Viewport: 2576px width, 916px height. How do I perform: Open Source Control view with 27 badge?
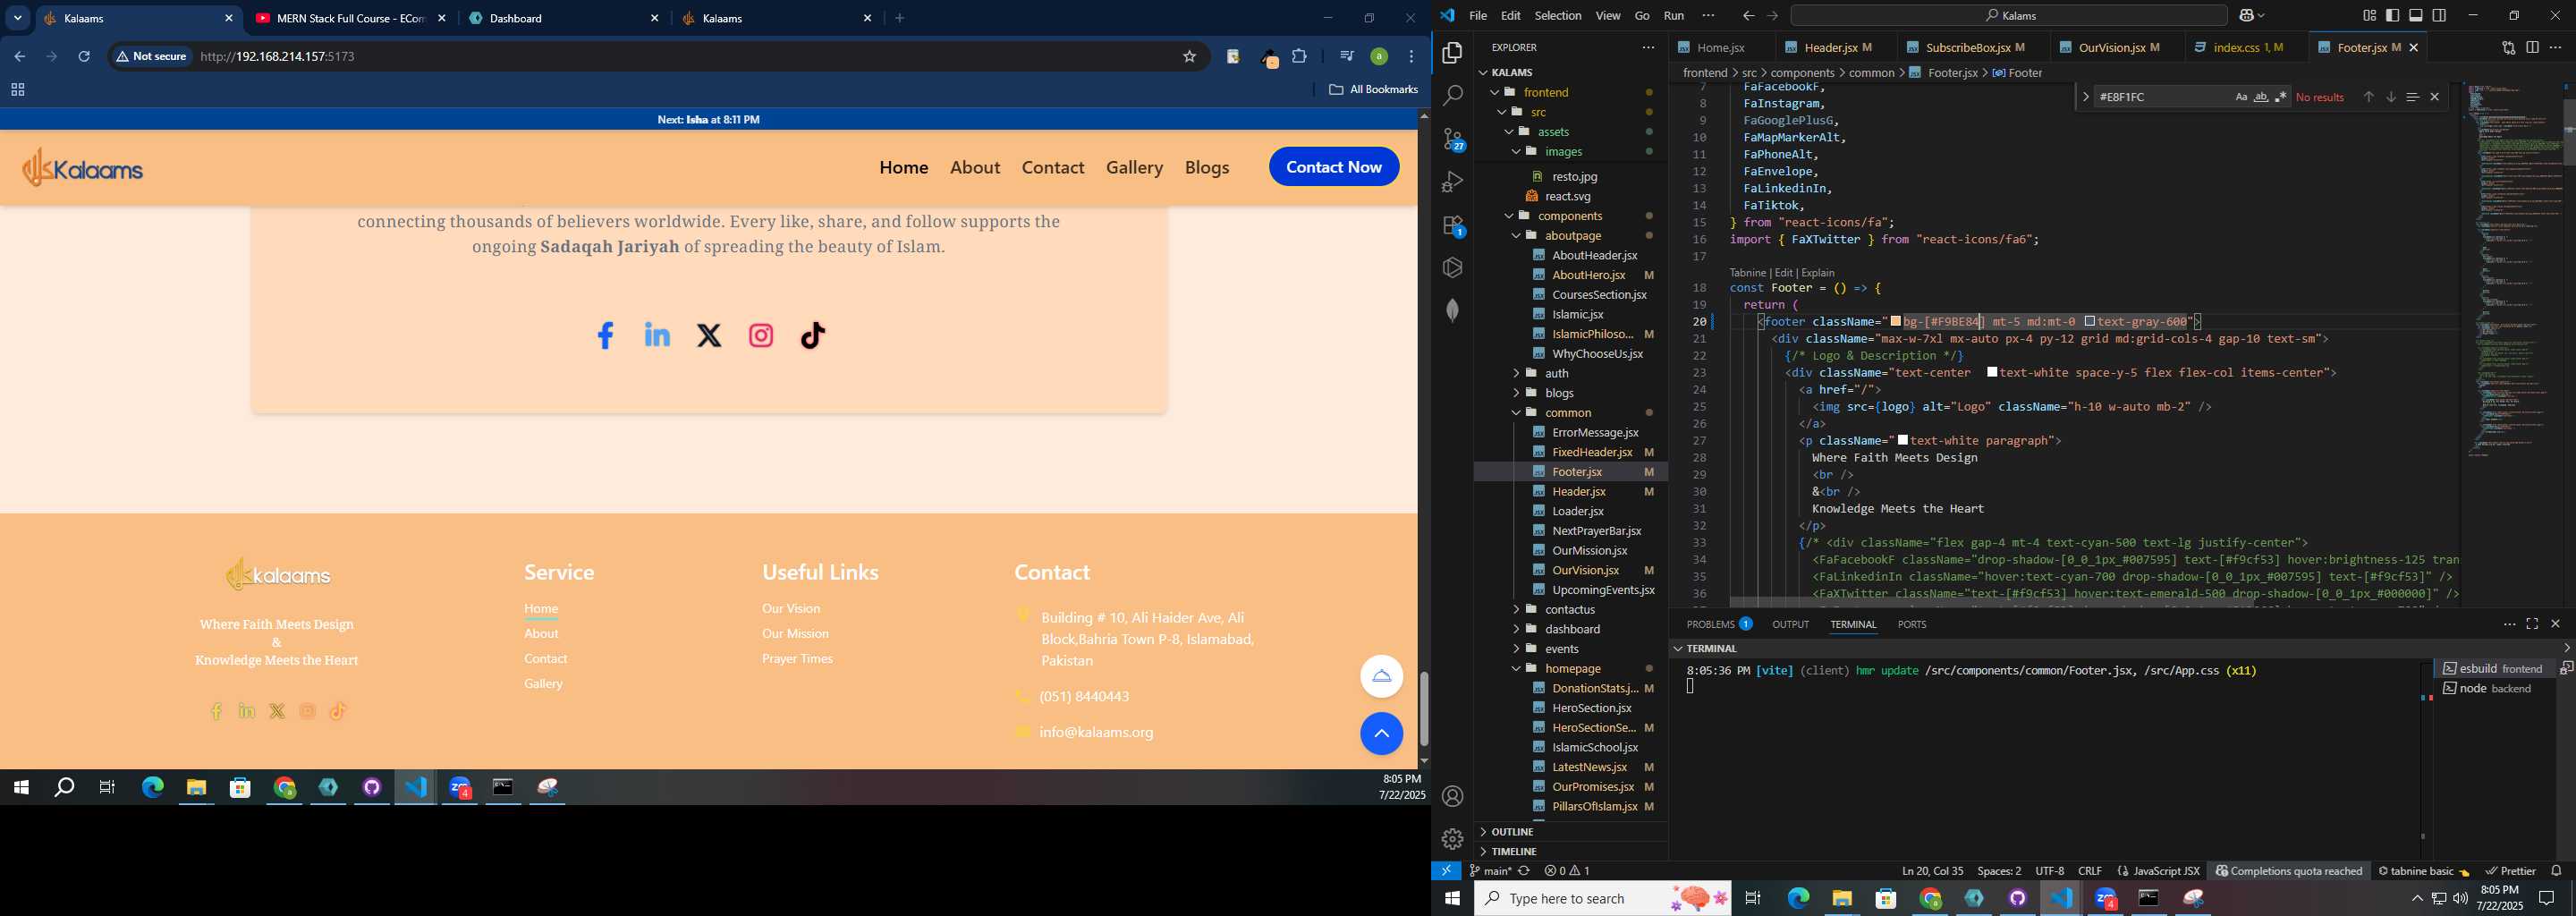tap(1453, 139)
